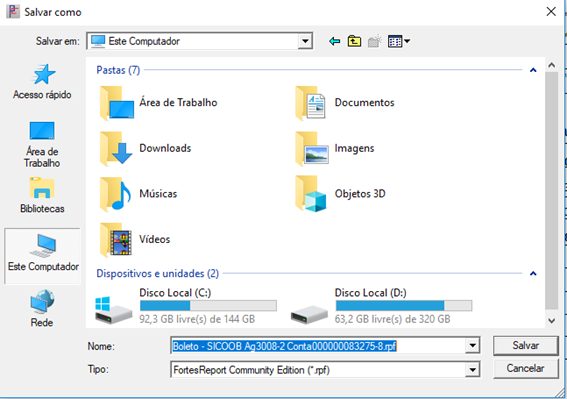Click '63,2 GB livre(s) de 320 GB' text
The width and height of the screenshot is (567, 399).
(392, 319)
